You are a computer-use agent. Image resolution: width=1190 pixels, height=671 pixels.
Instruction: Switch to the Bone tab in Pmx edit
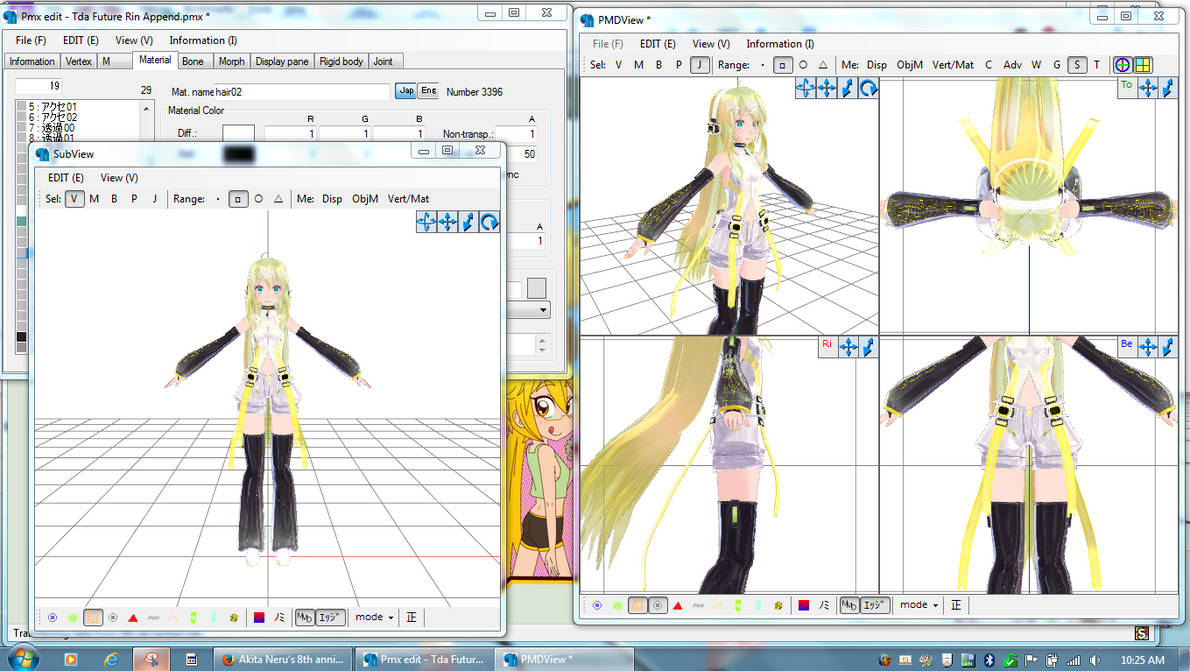(193, 61)
